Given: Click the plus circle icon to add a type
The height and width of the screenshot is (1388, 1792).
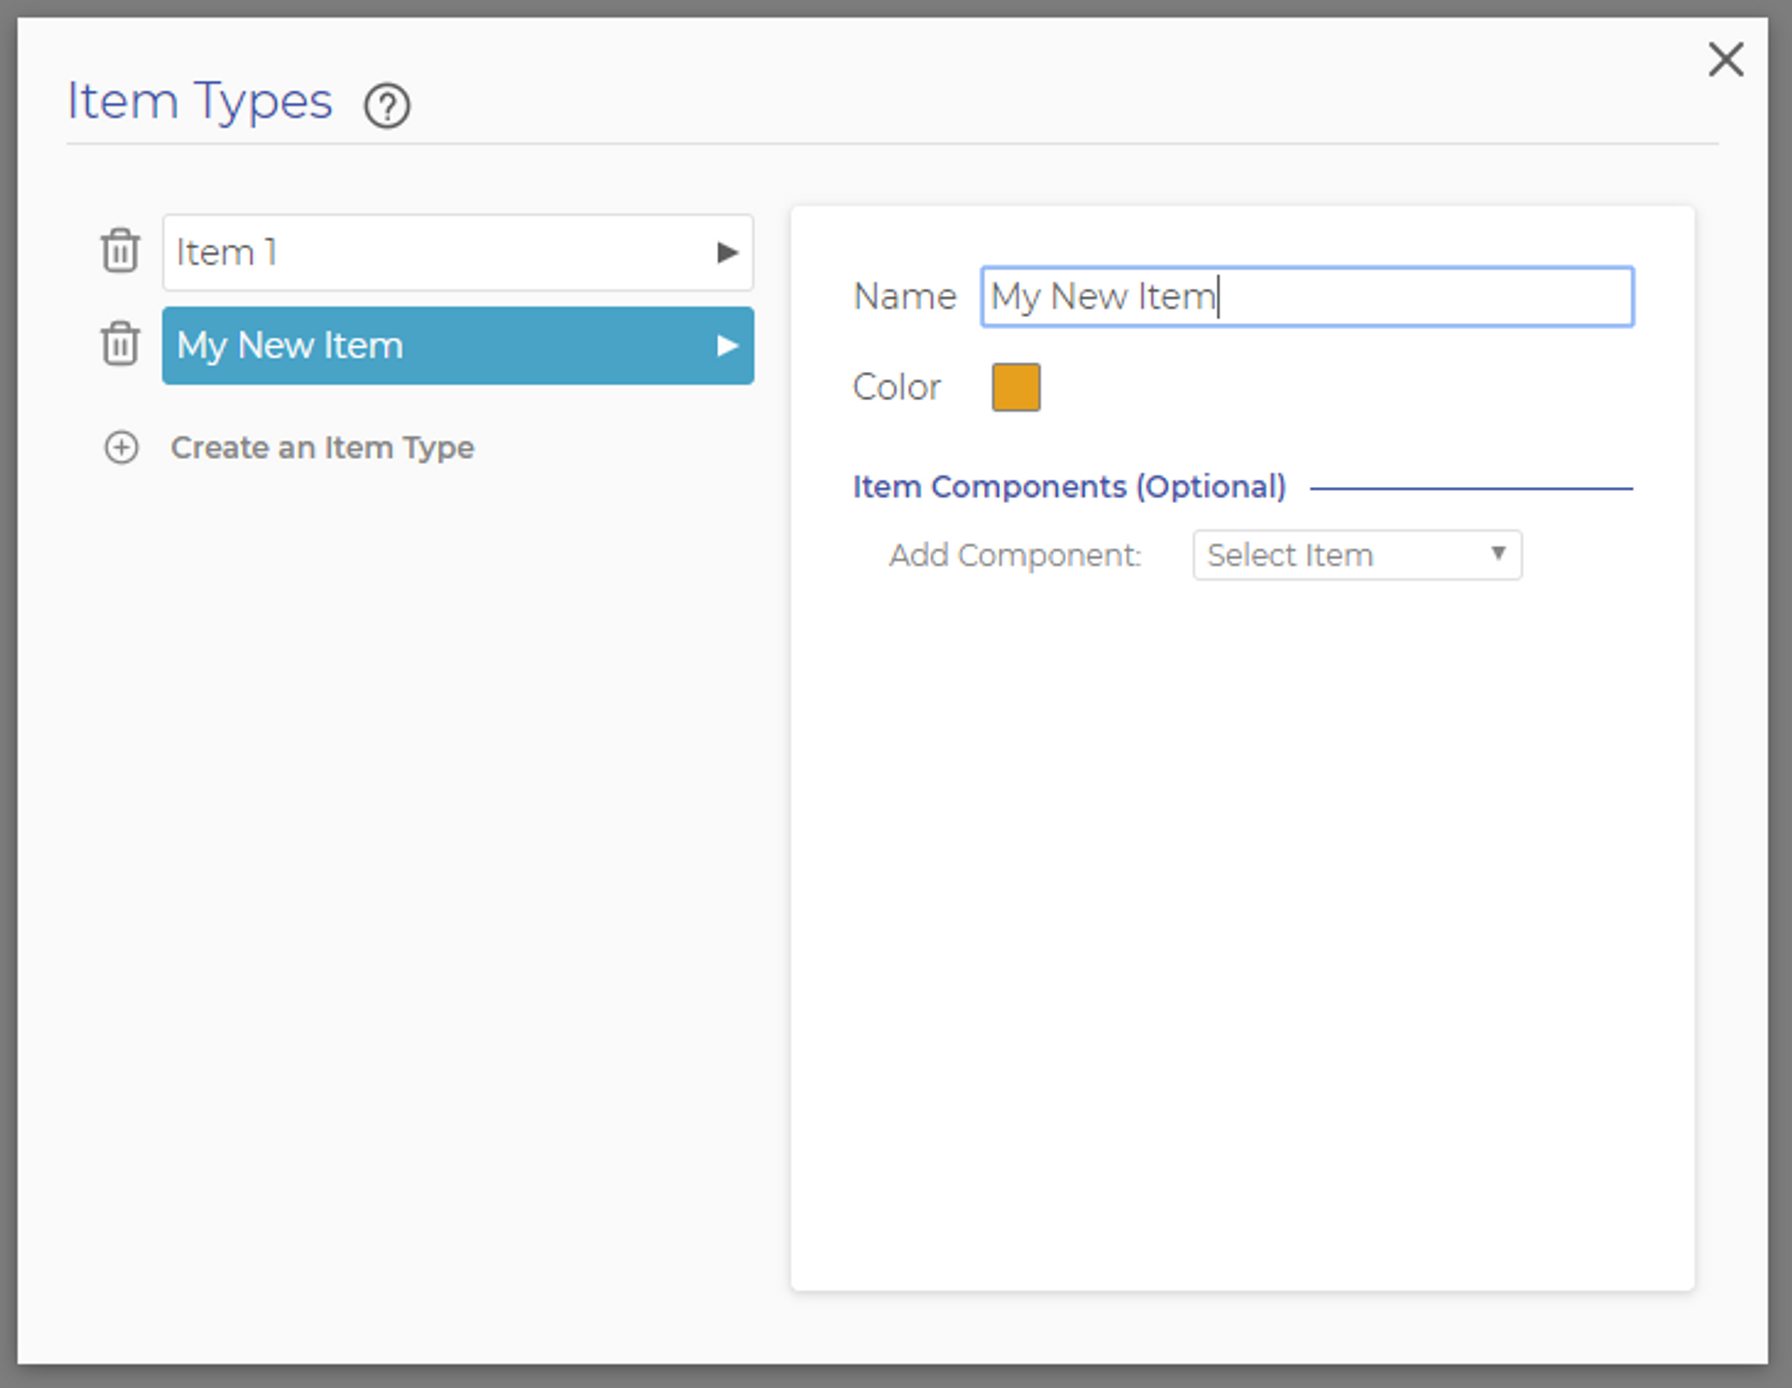Looking at the screenshot, I should coord(122,447).
